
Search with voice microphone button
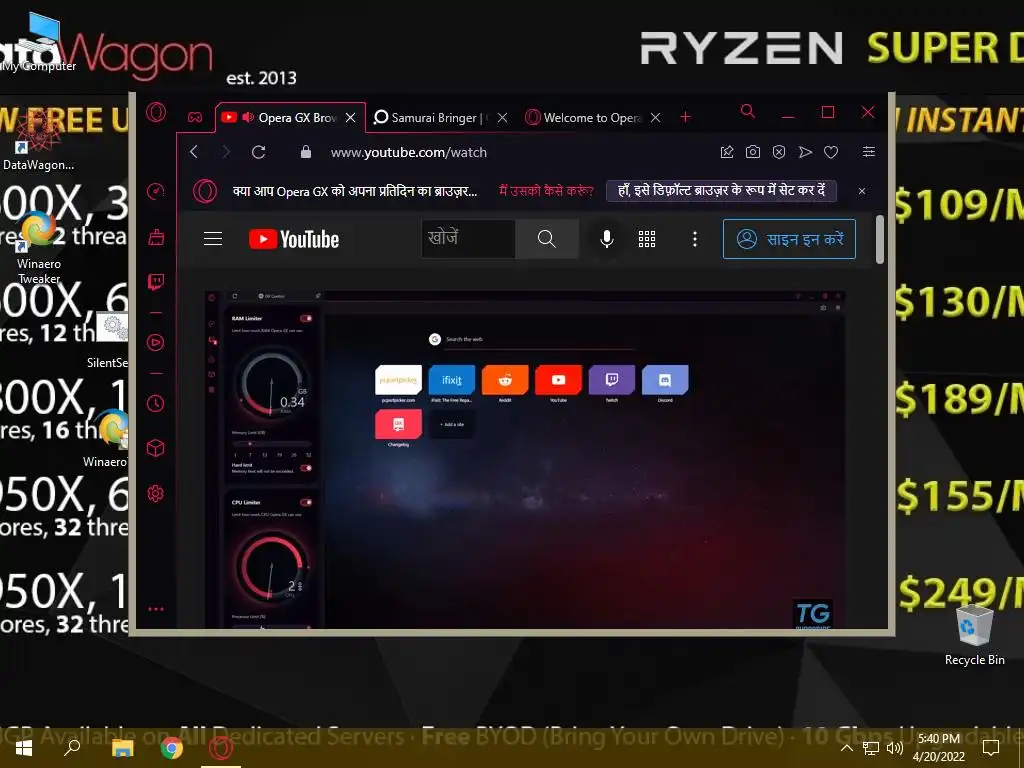point(607,239)
